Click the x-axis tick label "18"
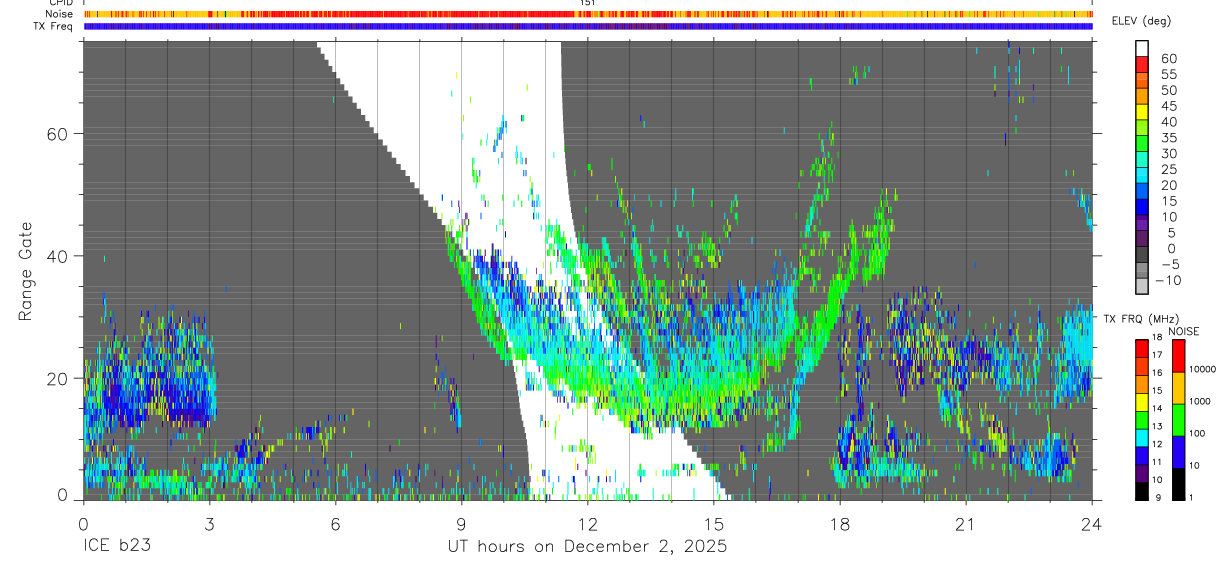 840,523
